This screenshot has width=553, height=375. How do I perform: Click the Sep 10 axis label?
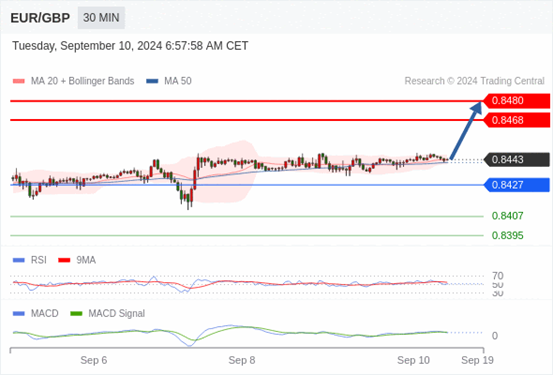[x=413, y=360]
